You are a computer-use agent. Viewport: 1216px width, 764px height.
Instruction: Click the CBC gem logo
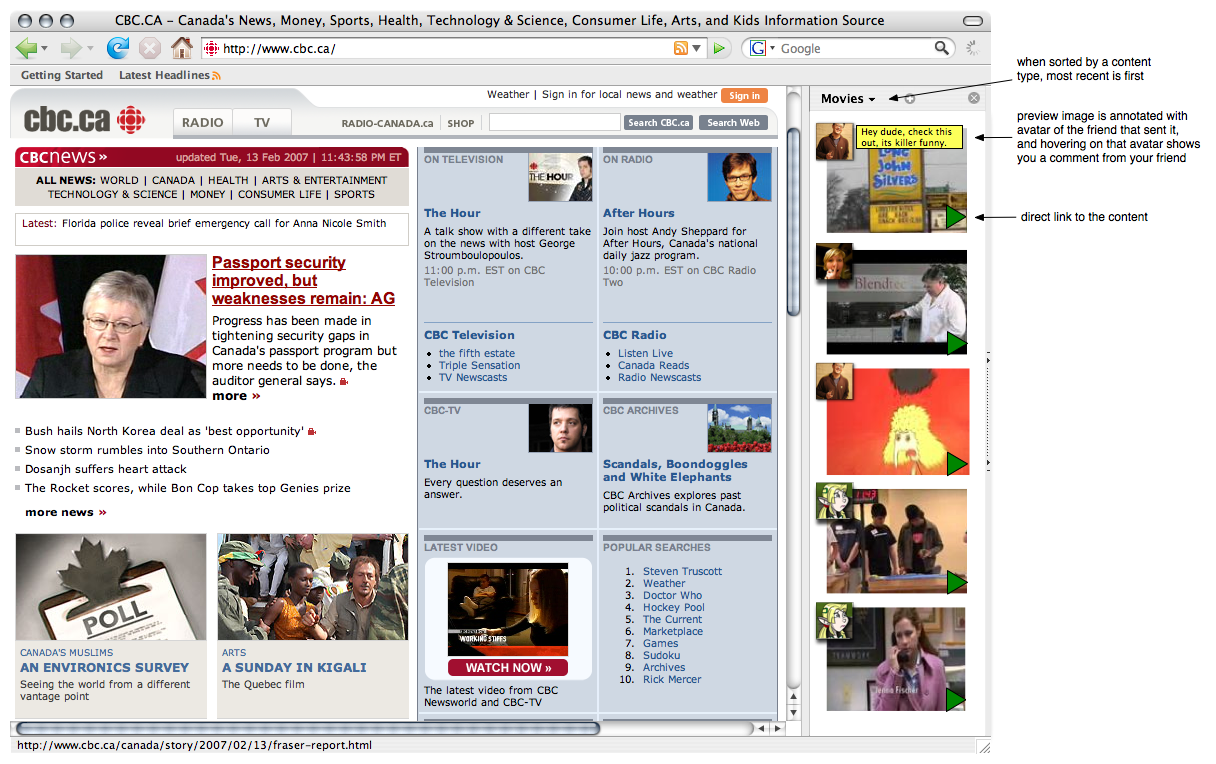130,121
